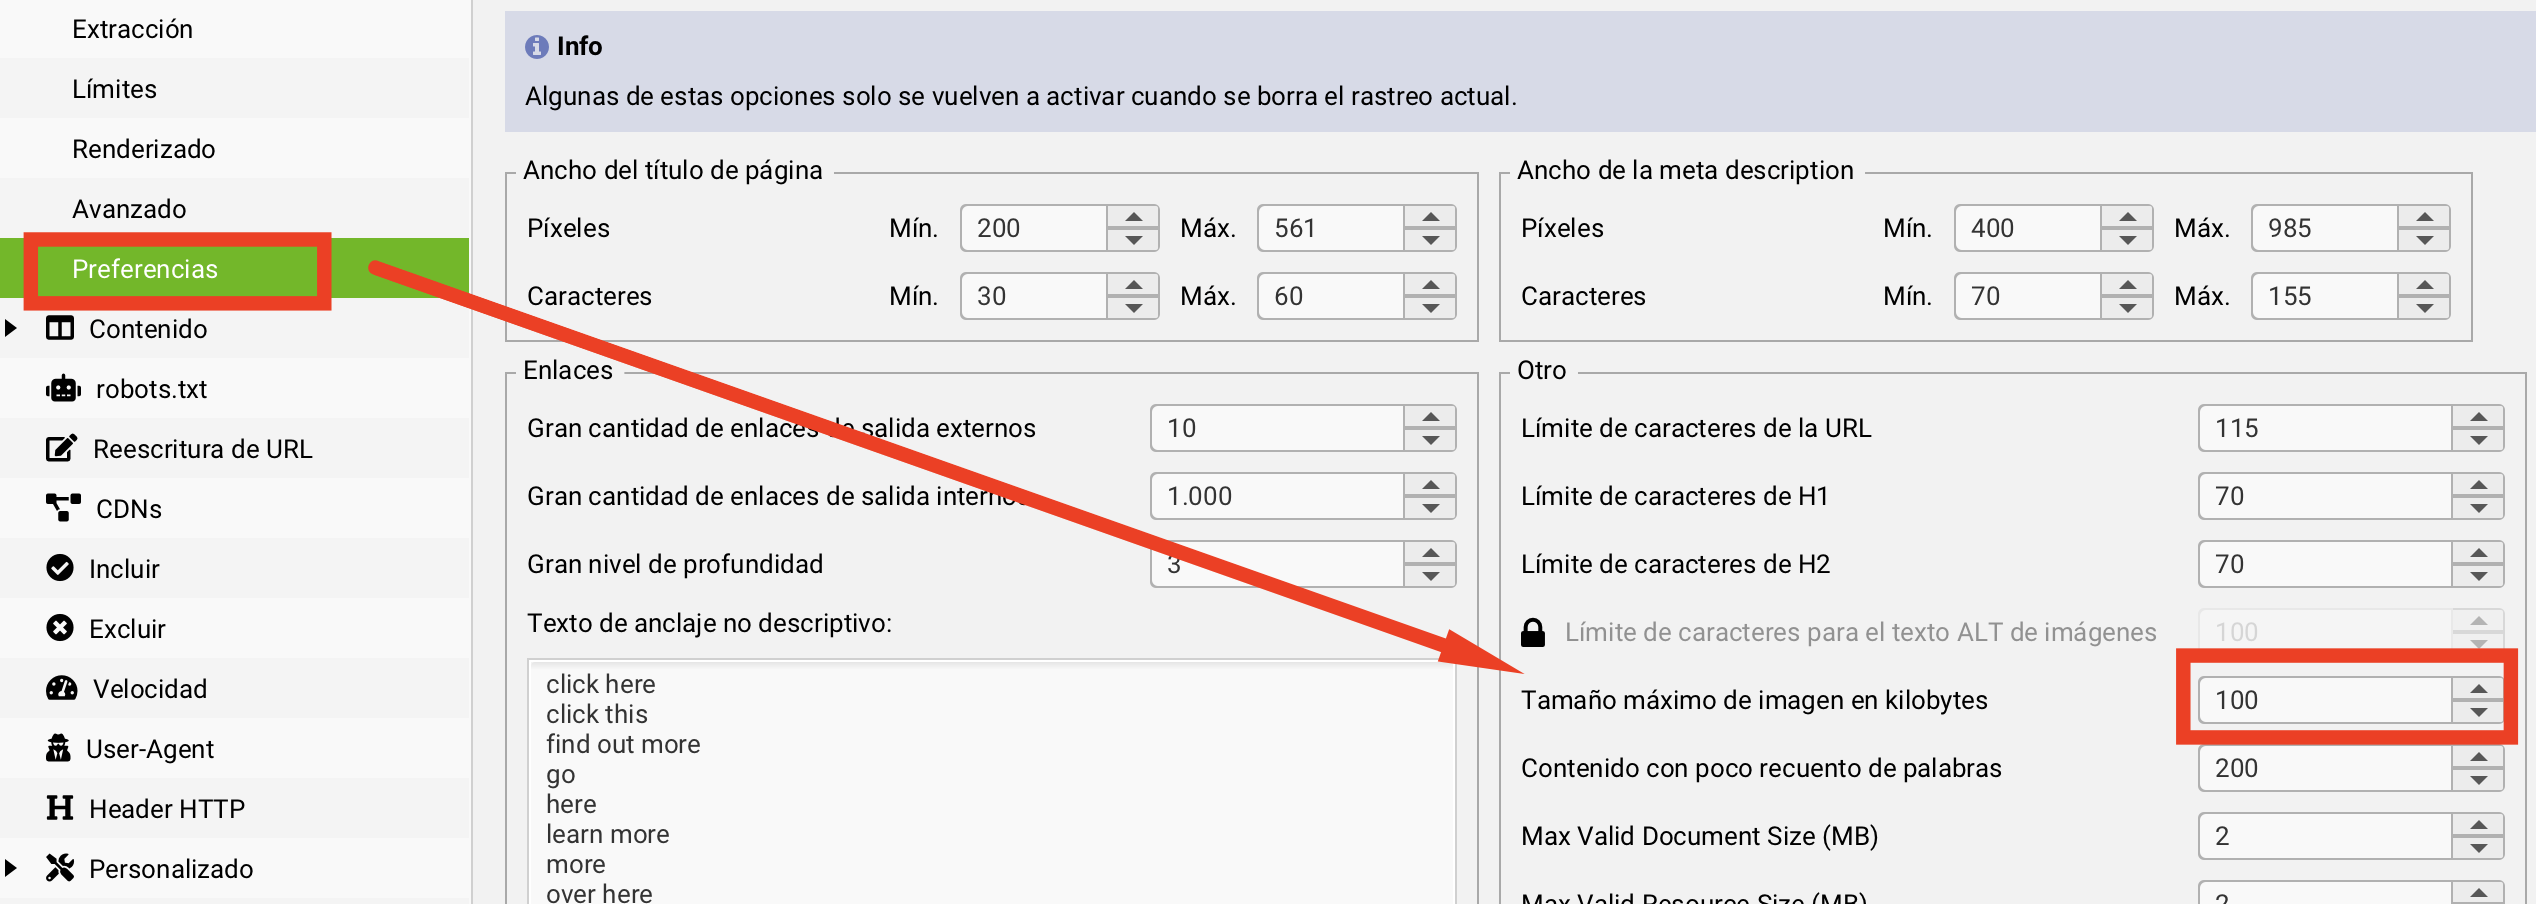Click the CDNs network icon
Viewport: 2536px width, 904px height.
(x=63, y=508)
